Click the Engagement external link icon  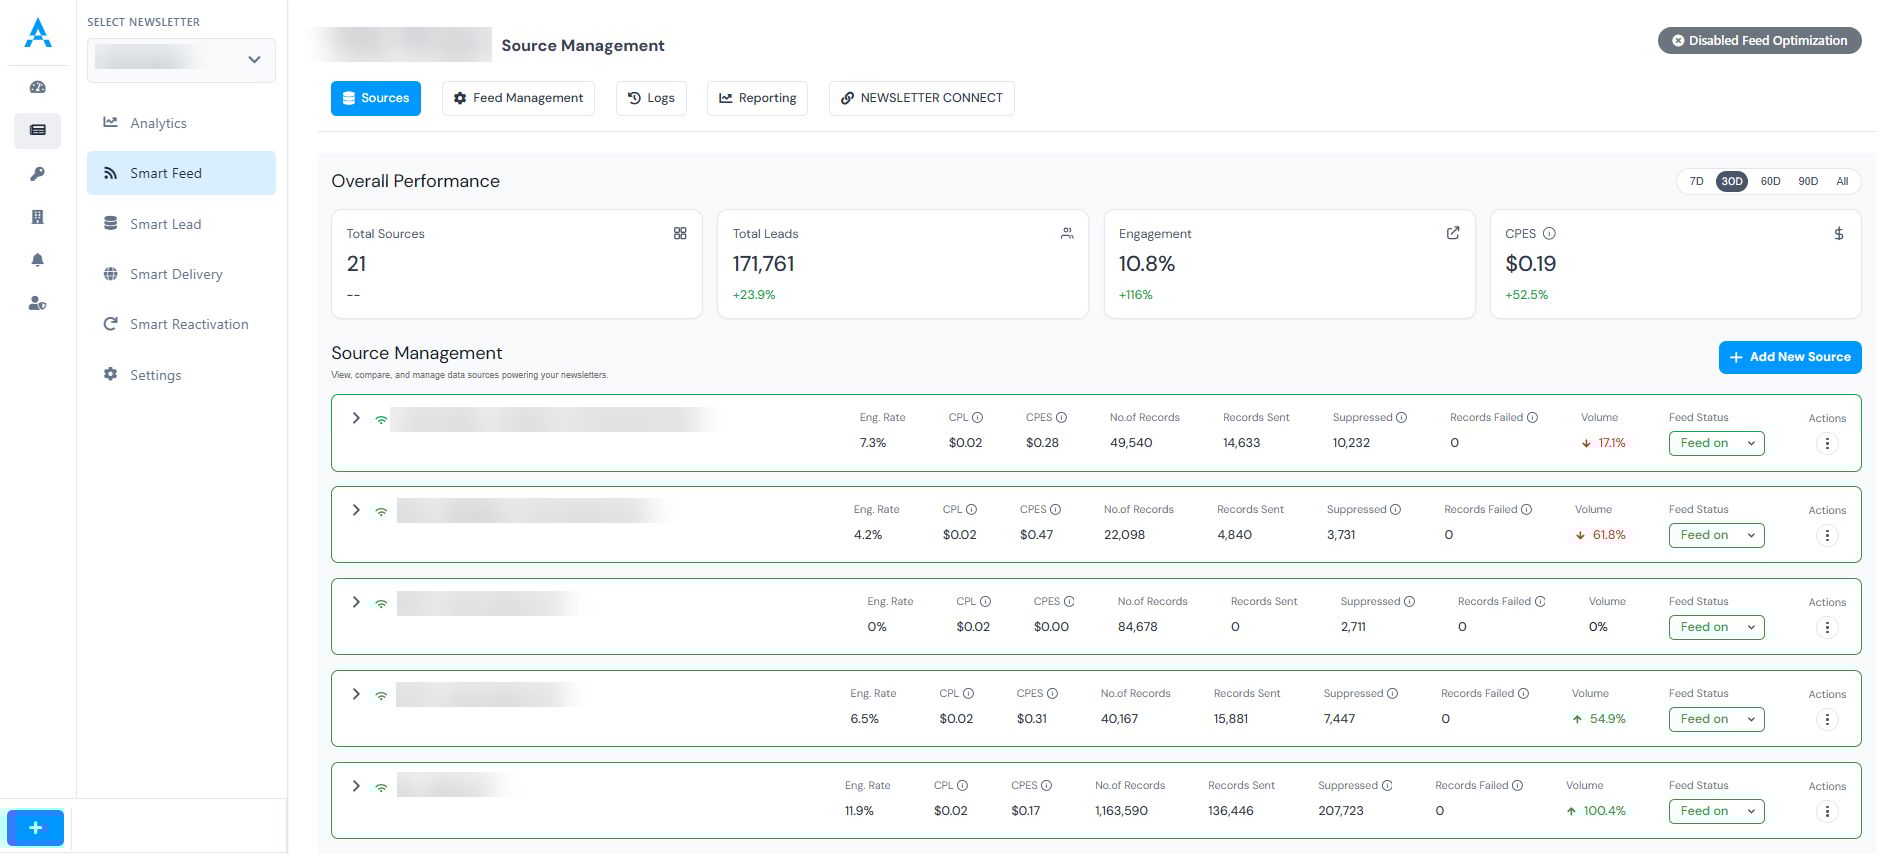click(1452, 233)
